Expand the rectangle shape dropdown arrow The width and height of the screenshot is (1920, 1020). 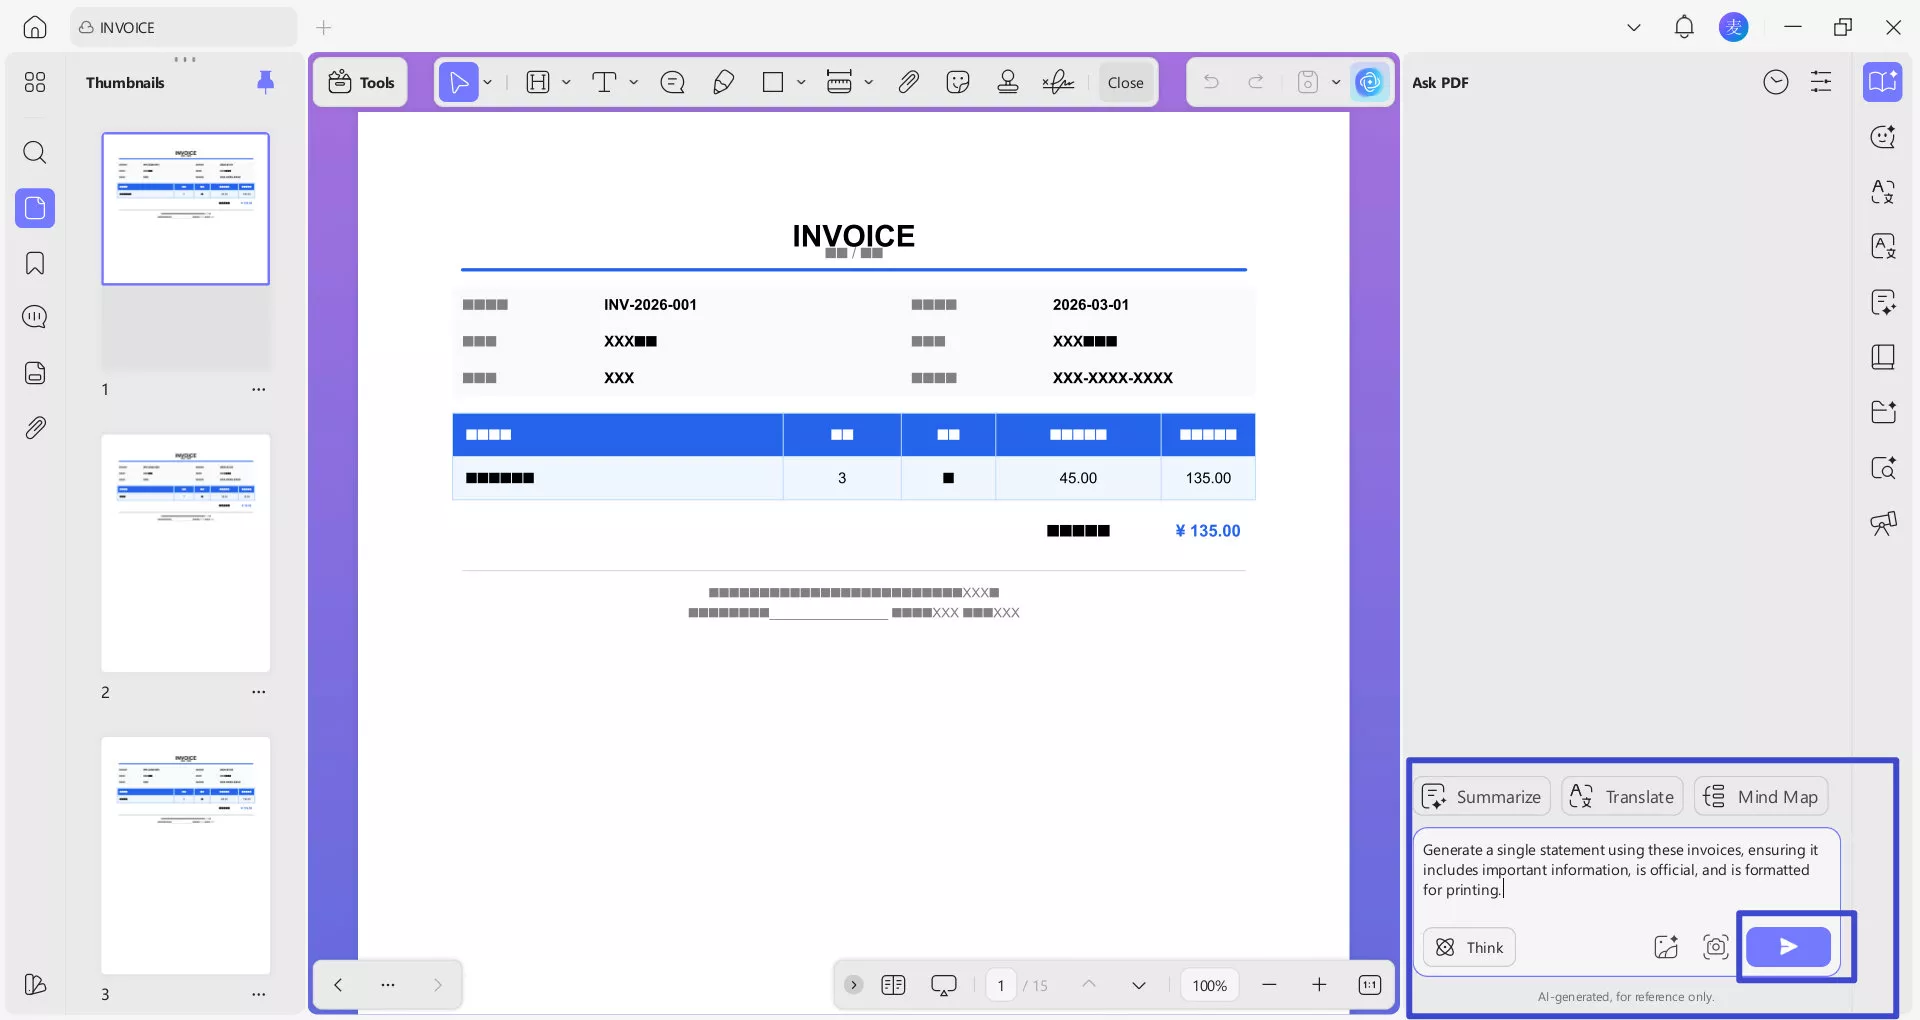coord(801,82)
